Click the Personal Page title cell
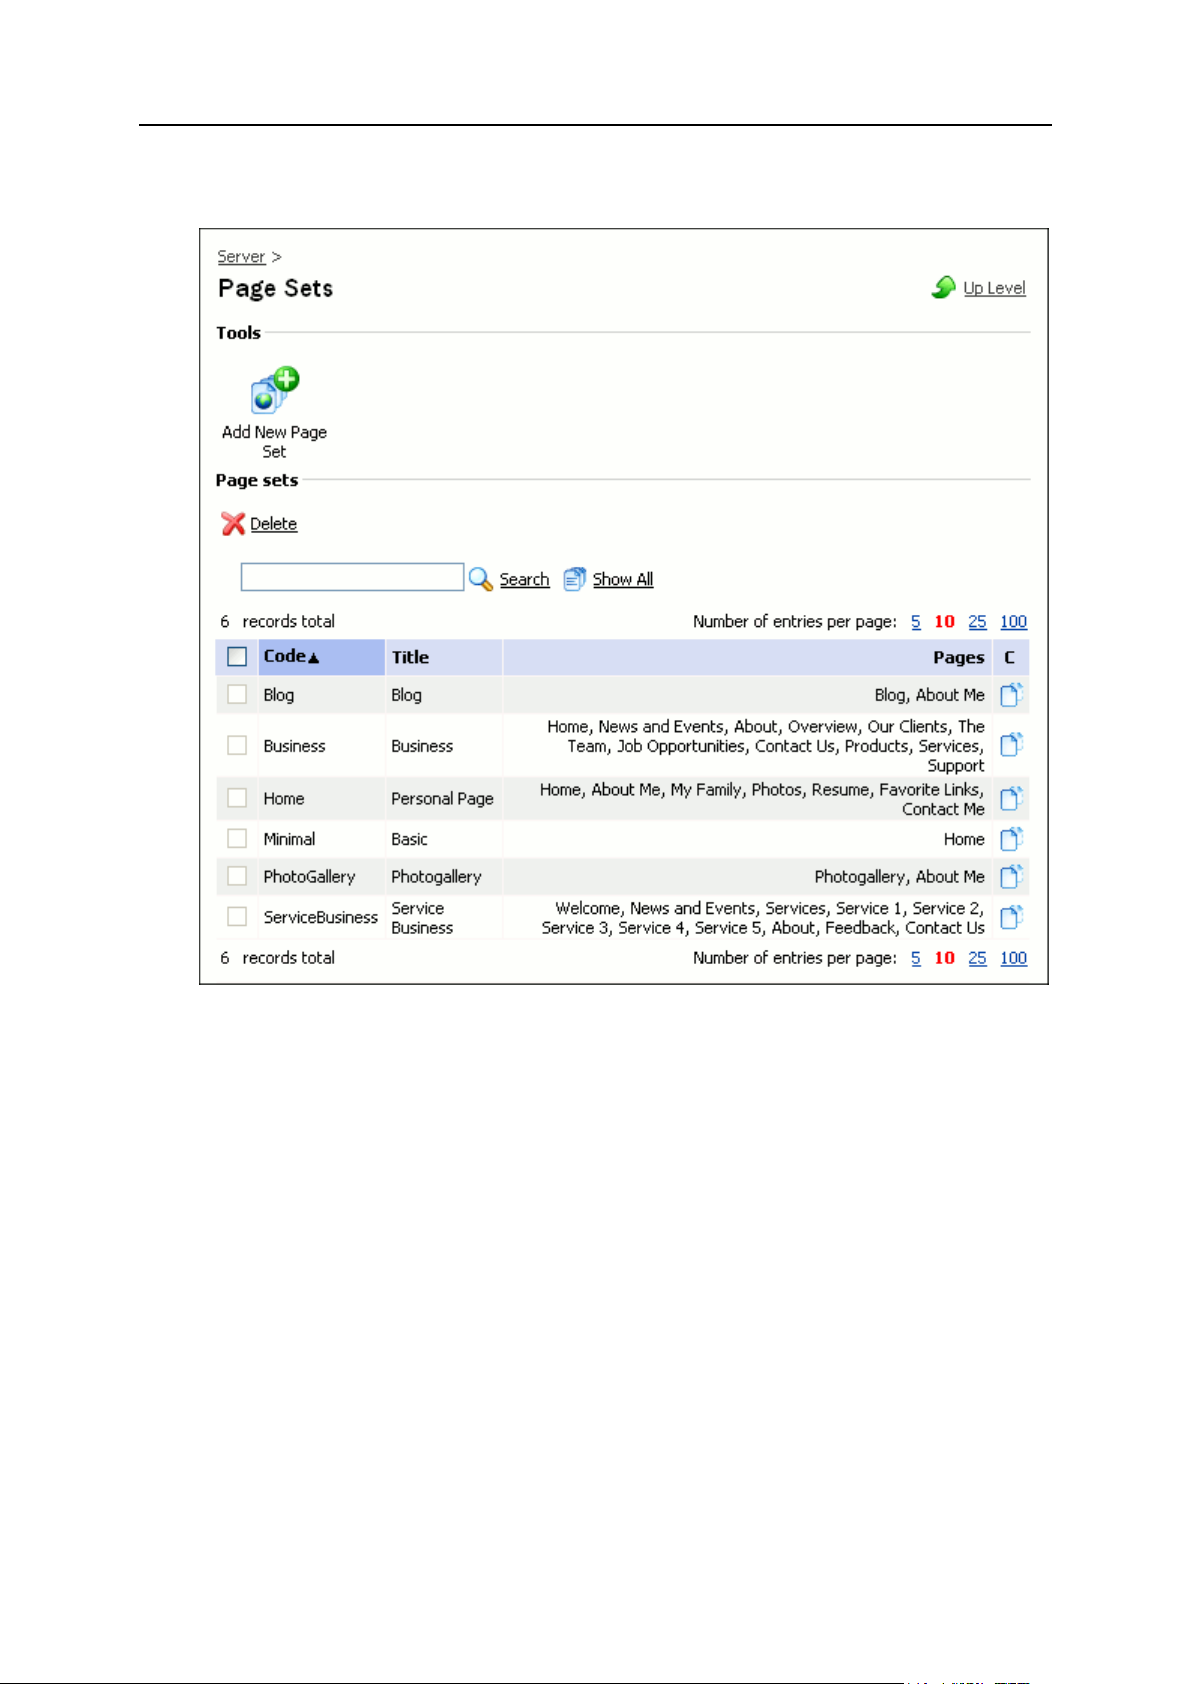This screenshot has height=1684, width=1192. click(442, 799)
